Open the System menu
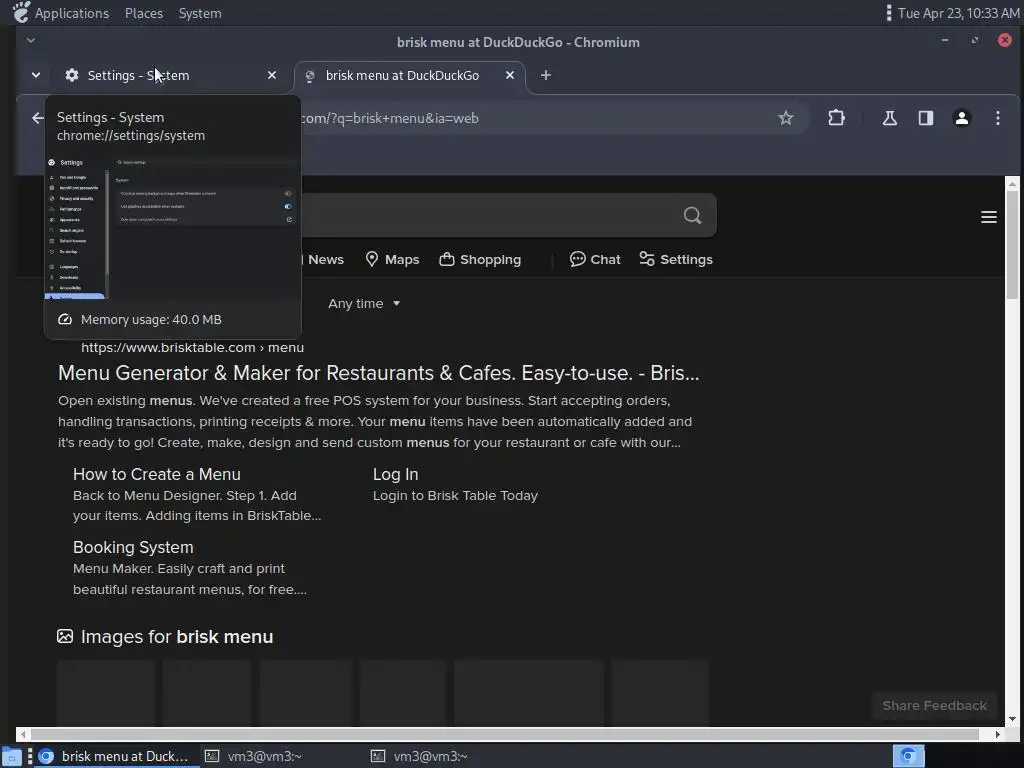Image resolution: width=1024 pixels, height=768 pixels. 200,13
